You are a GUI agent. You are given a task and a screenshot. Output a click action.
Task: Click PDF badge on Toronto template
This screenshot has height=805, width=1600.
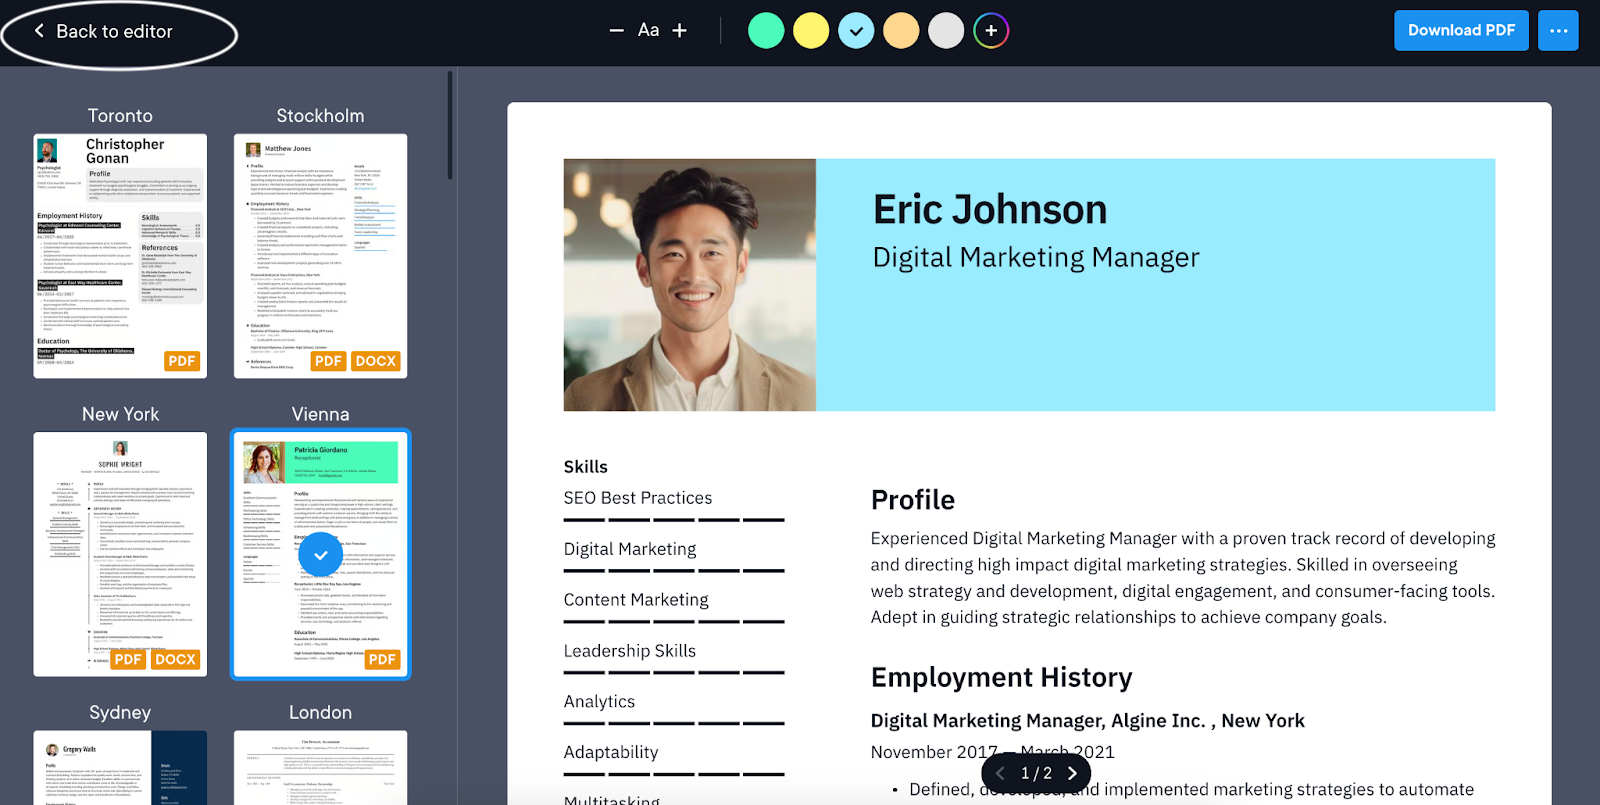(x=182, y=361)
